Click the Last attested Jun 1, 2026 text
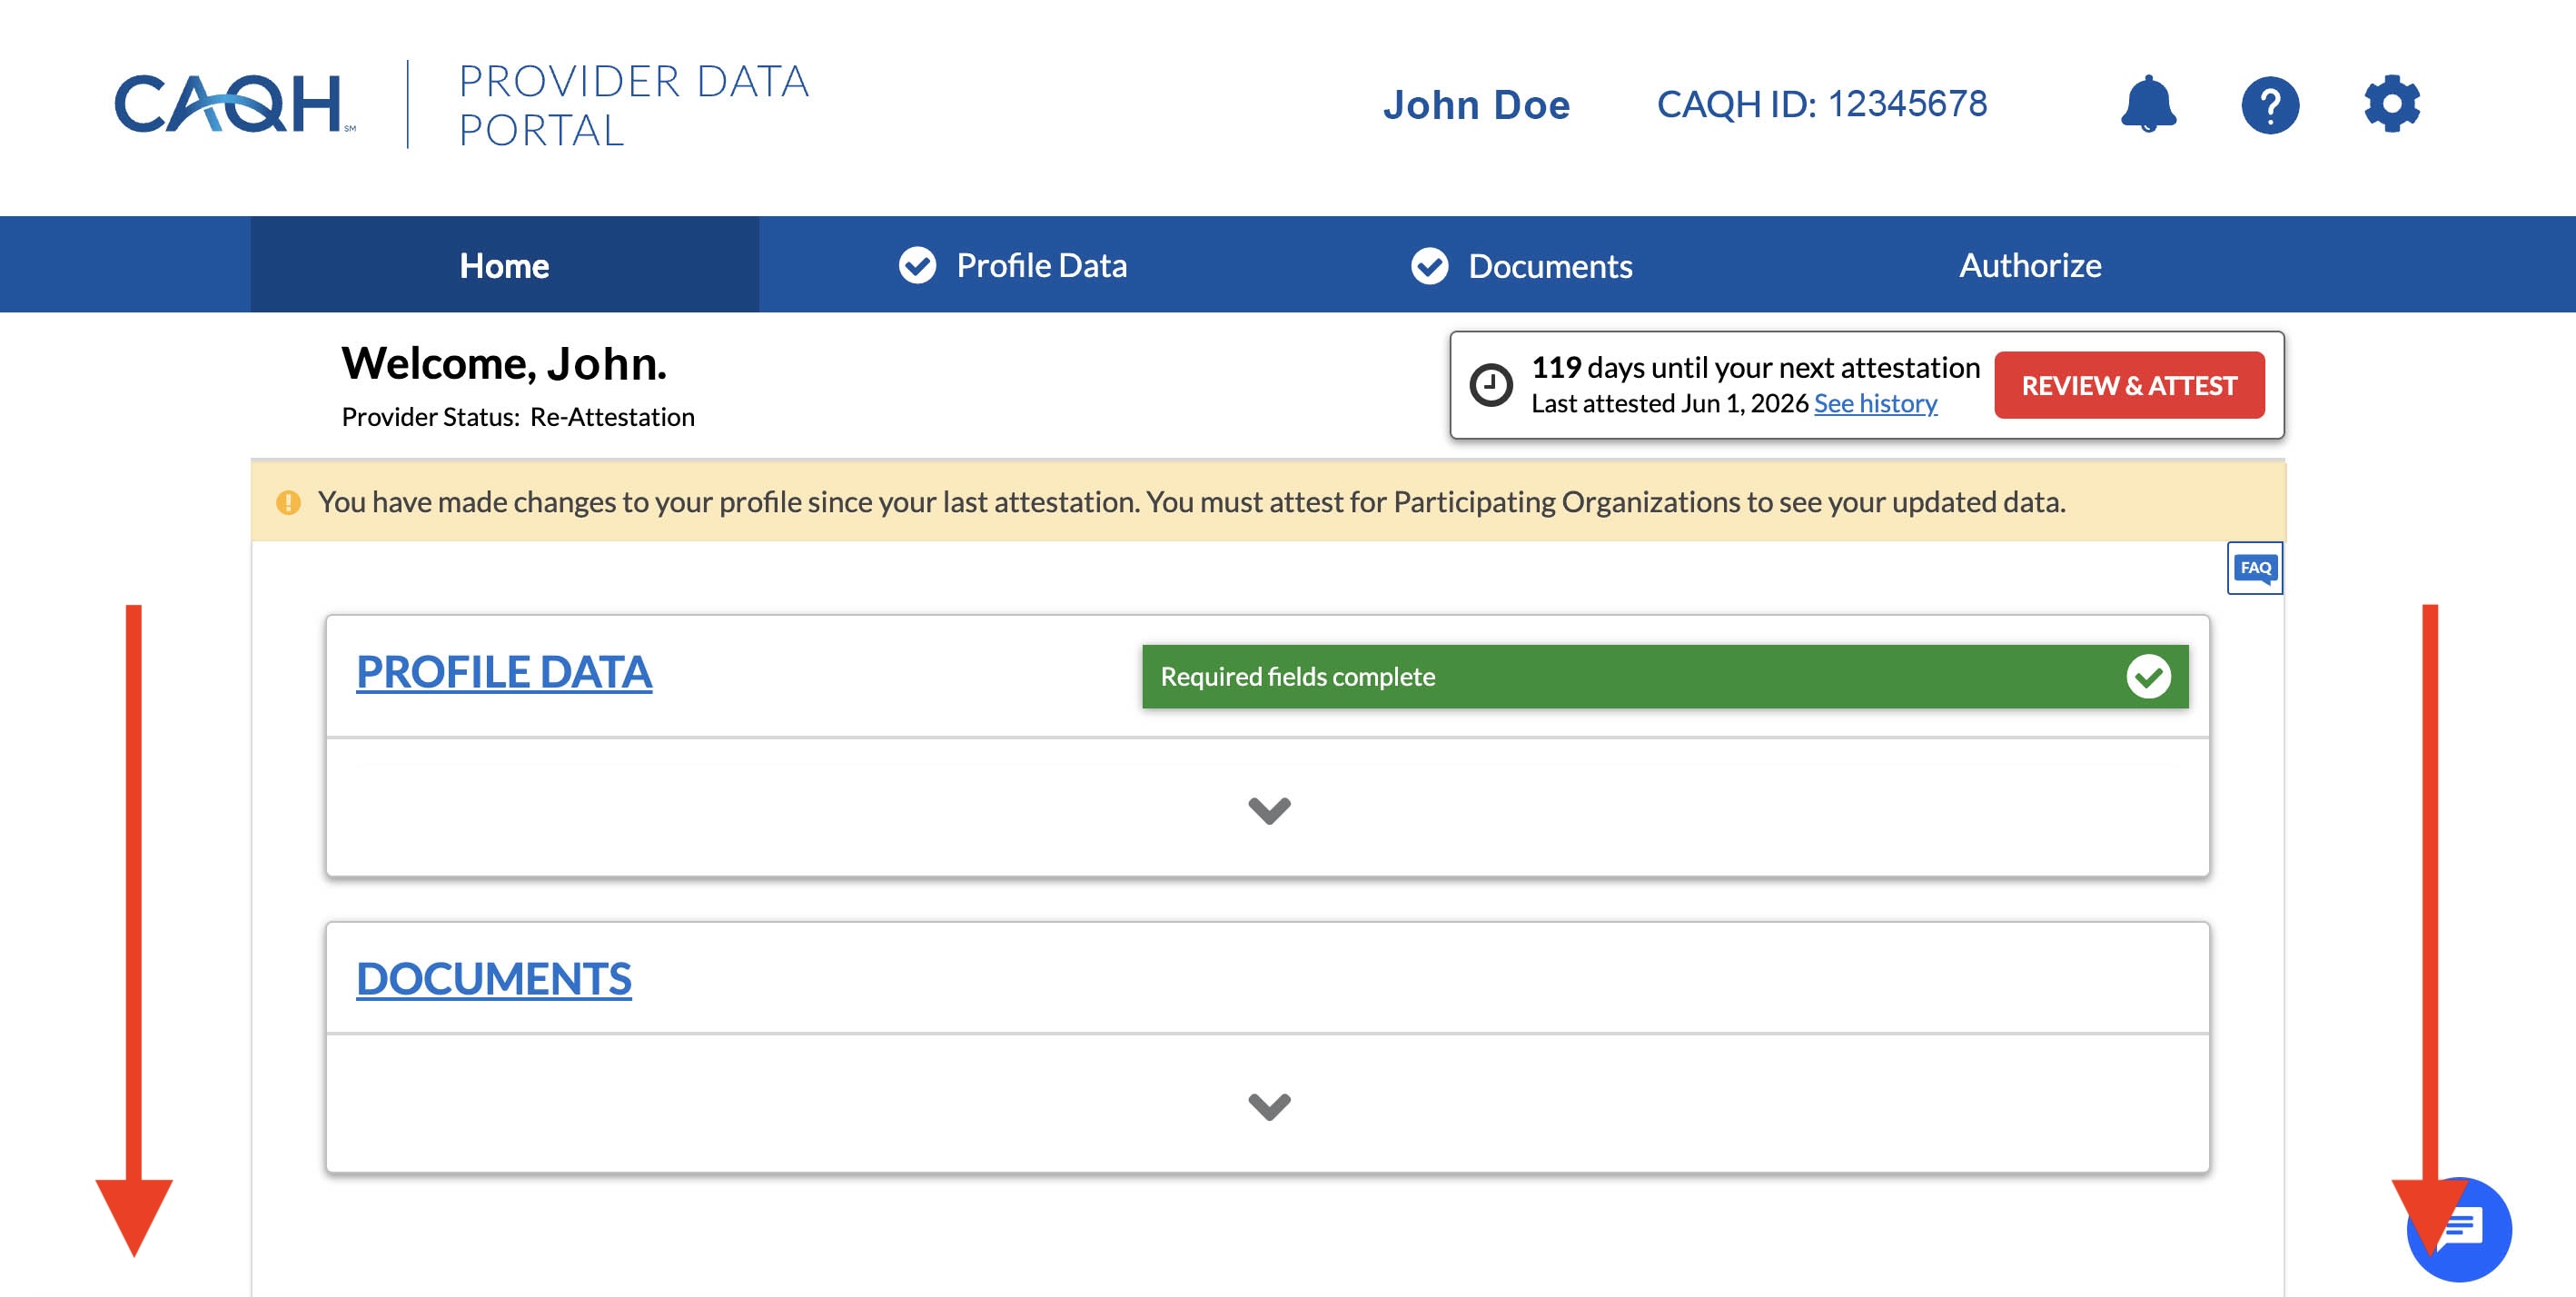 point(1670,403)
